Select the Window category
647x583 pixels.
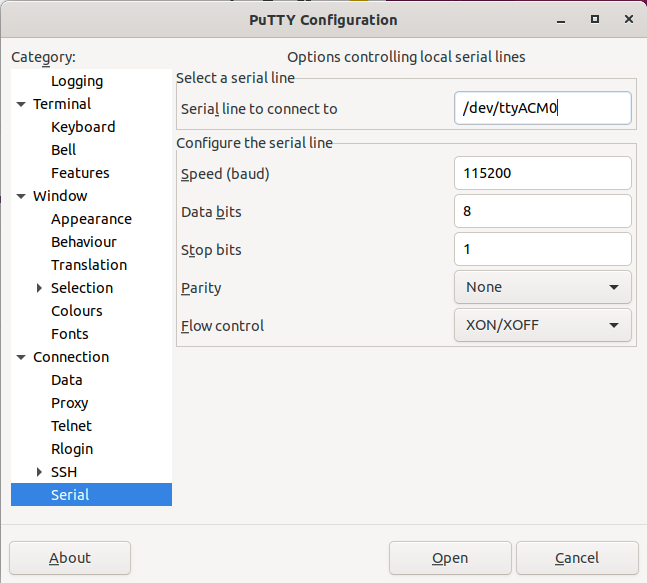(x=60, y=196)
